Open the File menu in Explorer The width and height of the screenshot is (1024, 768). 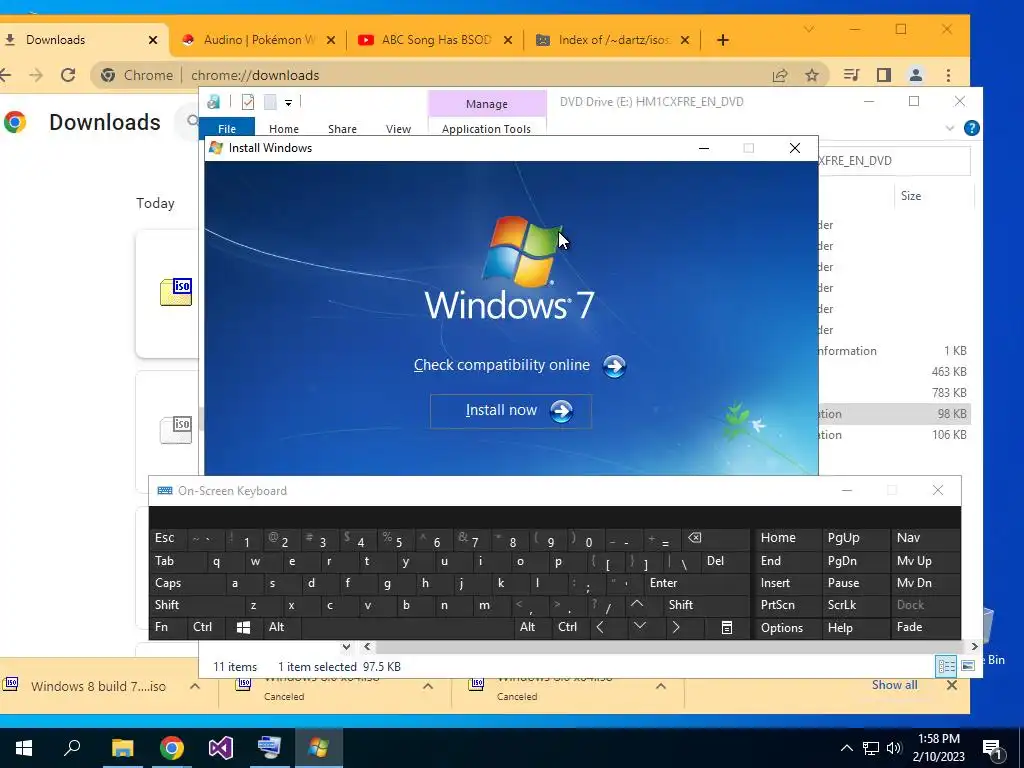coord(227,128)
